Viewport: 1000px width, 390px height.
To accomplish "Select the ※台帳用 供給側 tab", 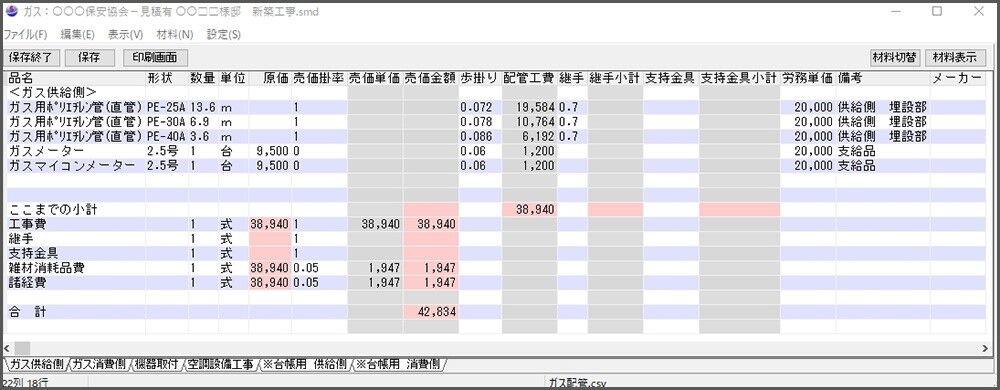I will (x=304, y=365).
